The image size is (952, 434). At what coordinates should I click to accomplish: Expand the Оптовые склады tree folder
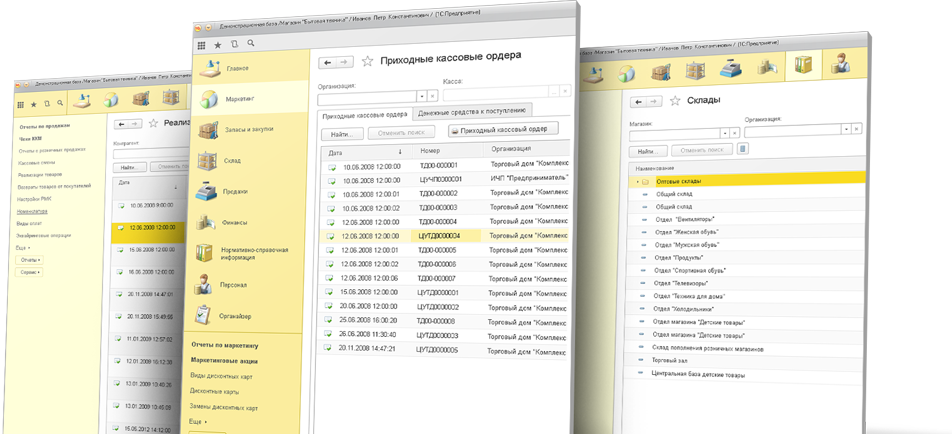pos(636,182)
